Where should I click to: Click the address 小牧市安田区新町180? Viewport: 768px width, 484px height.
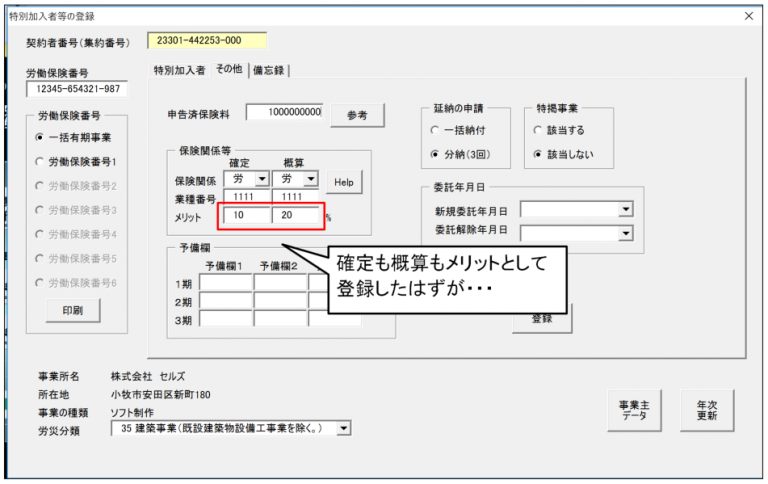[x=161, y=395]
